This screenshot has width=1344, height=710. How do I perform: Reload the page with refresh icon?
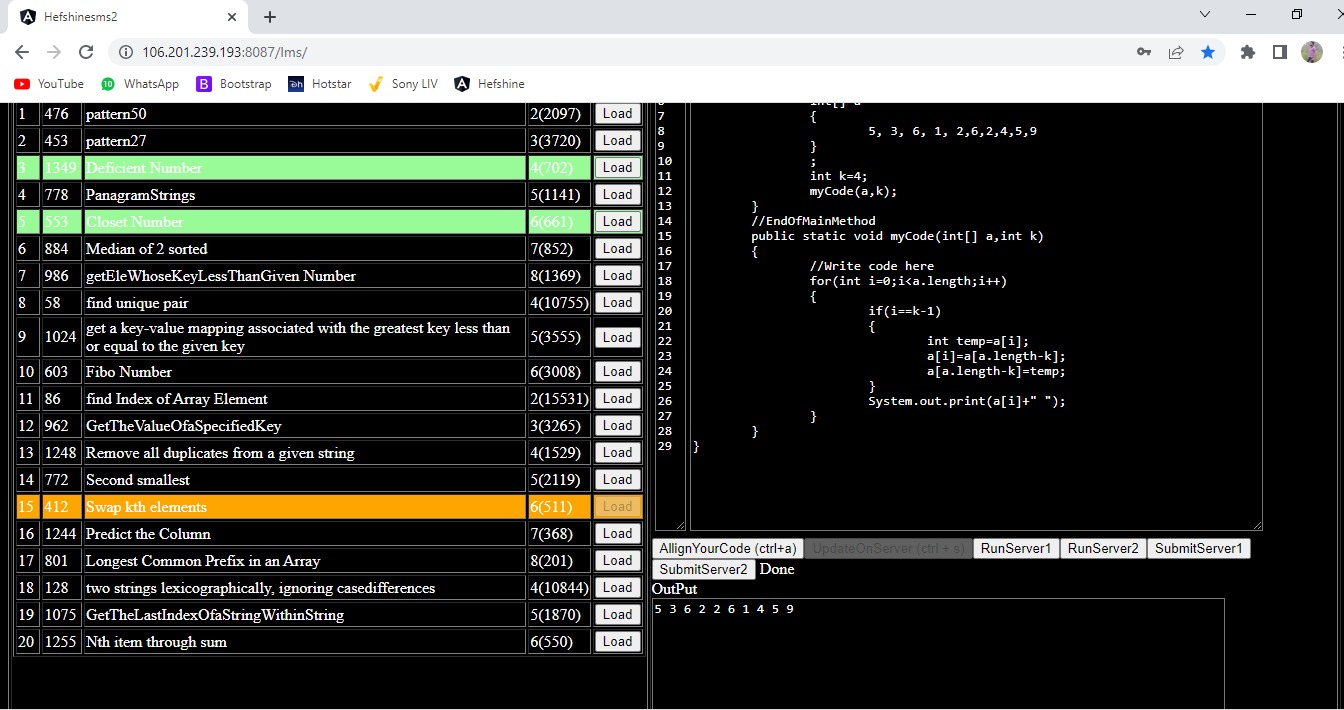86,52
